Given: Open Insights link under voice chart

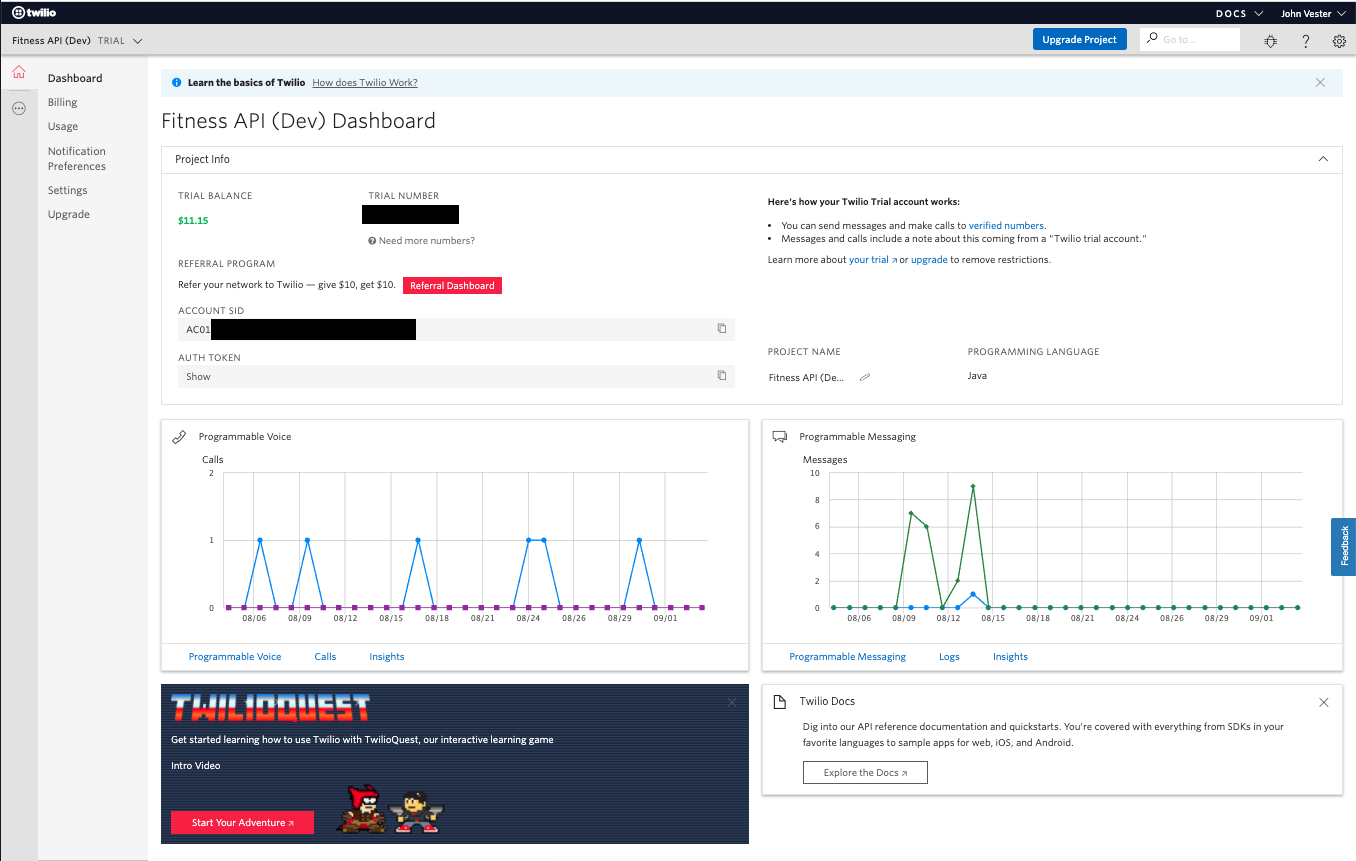Looking at the screenshot, I should (x=387, y=657).
